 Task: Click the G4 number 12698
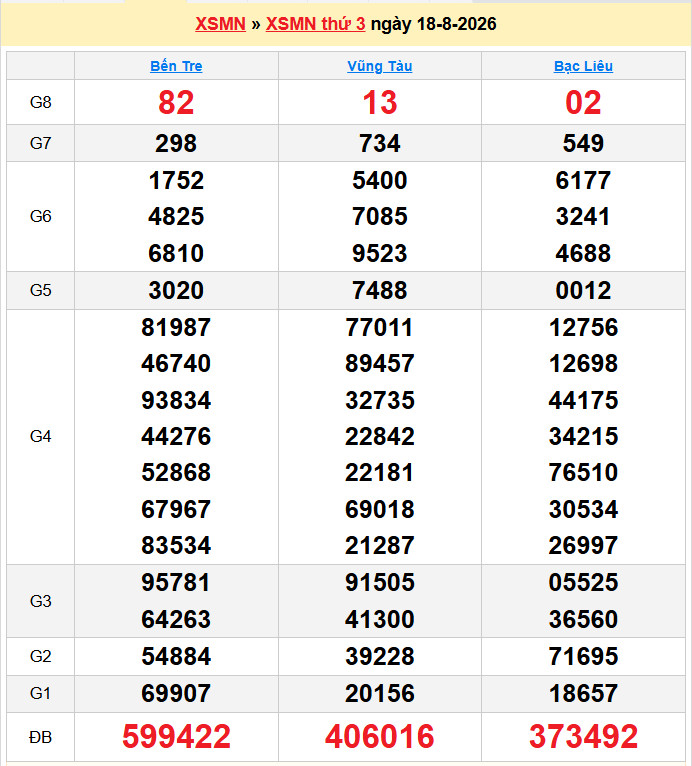pyautogui.click(x=584, y=363)
